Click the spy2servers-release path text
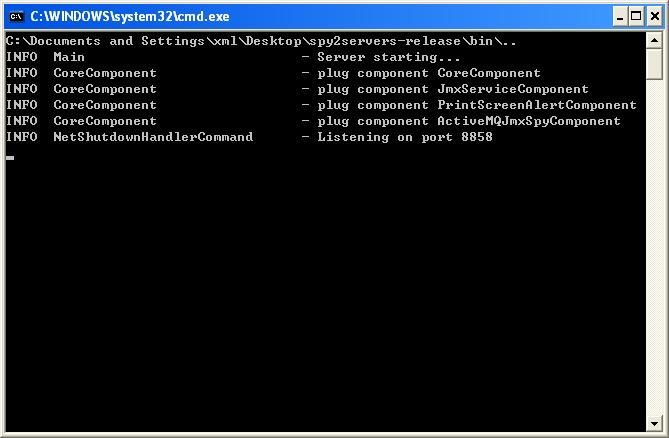Viewport: 669px width, 438px height. pyautogui.click(x=385, y=41)
